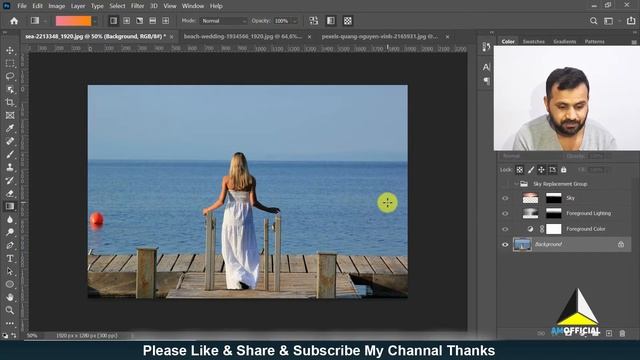This screenshot has height=360, width=640.
Task: Open the Image menu
Action: click(x=56, y=6)
